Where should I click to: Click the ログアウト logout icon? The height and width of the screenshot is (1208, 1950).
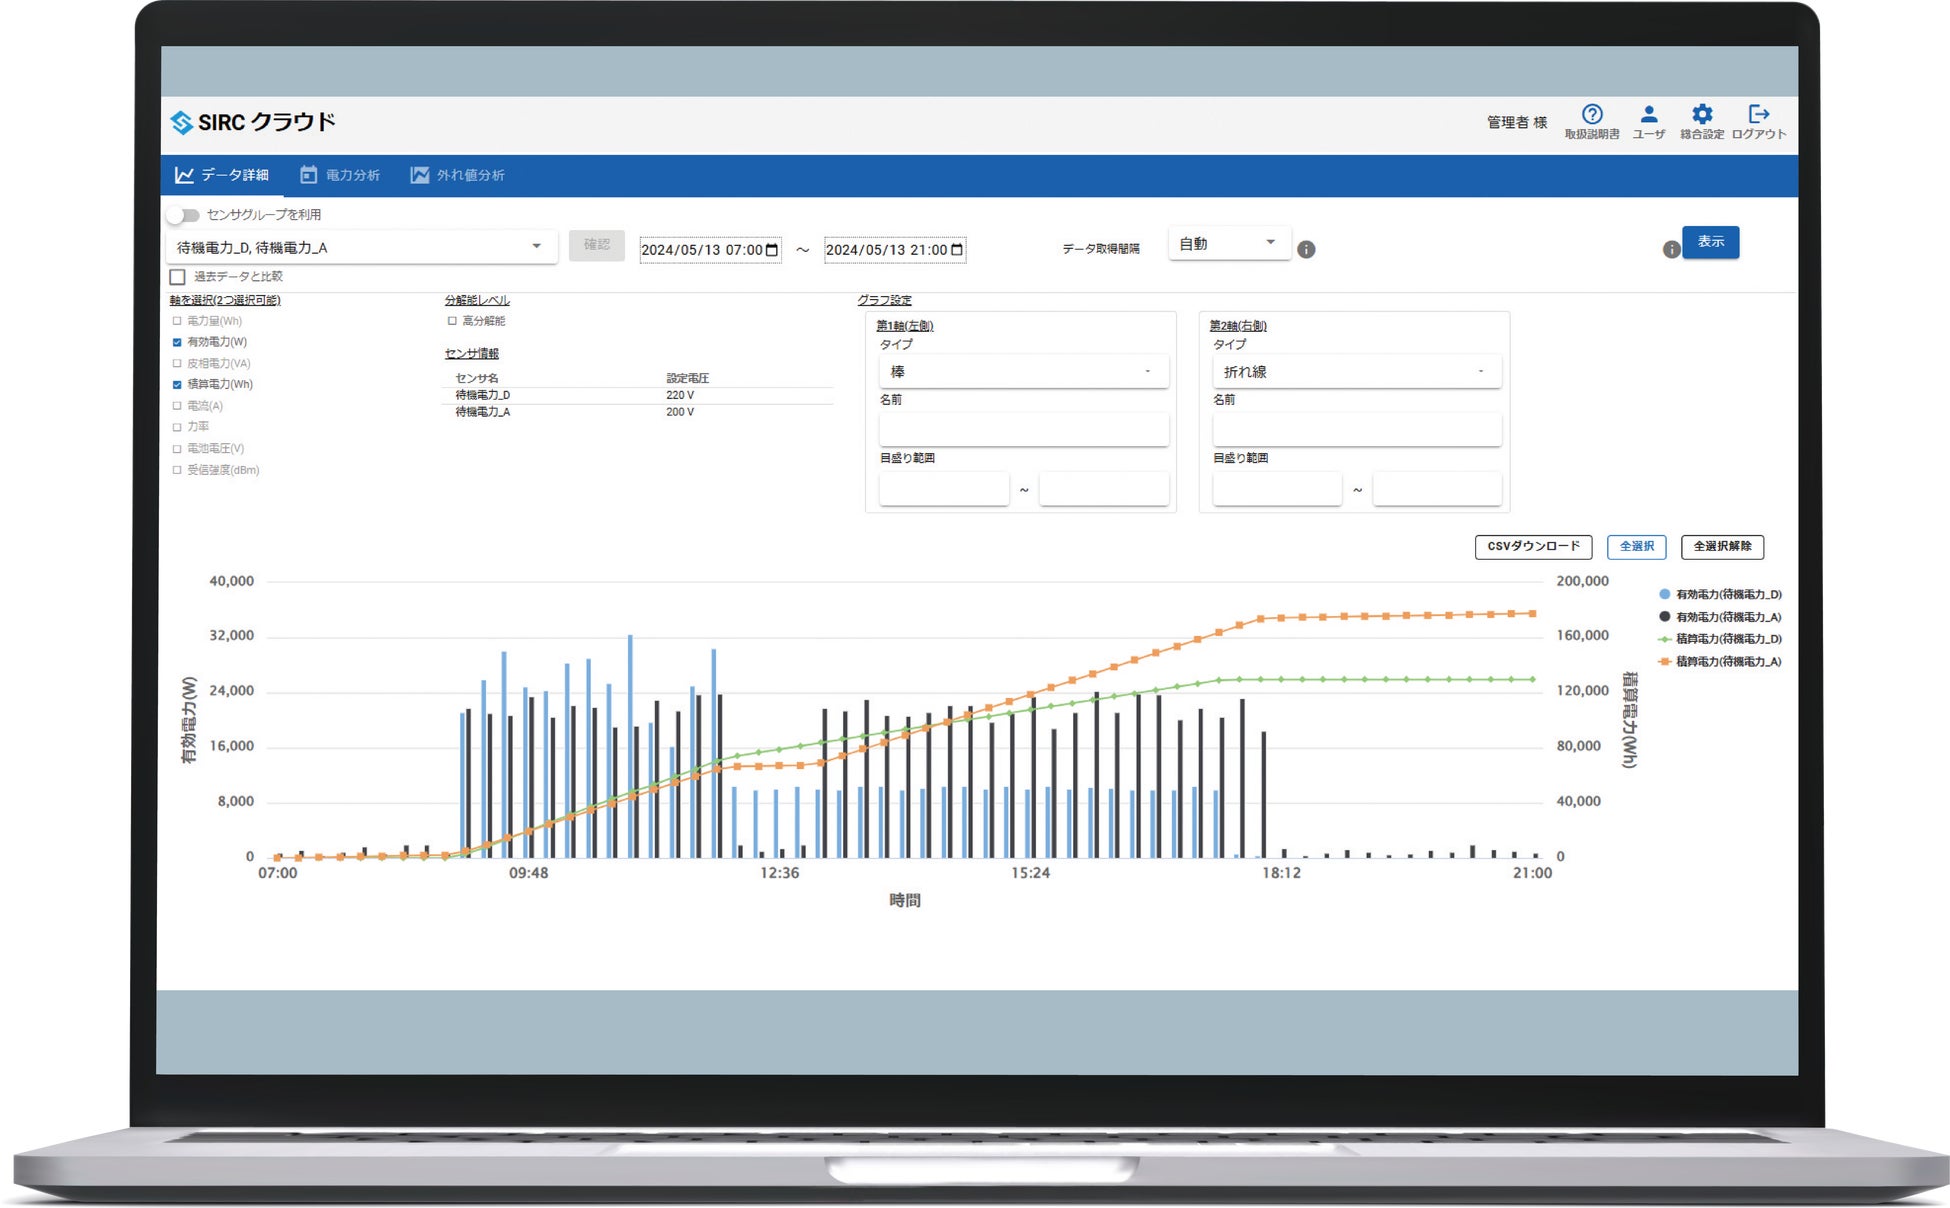tap(1759, 114)
